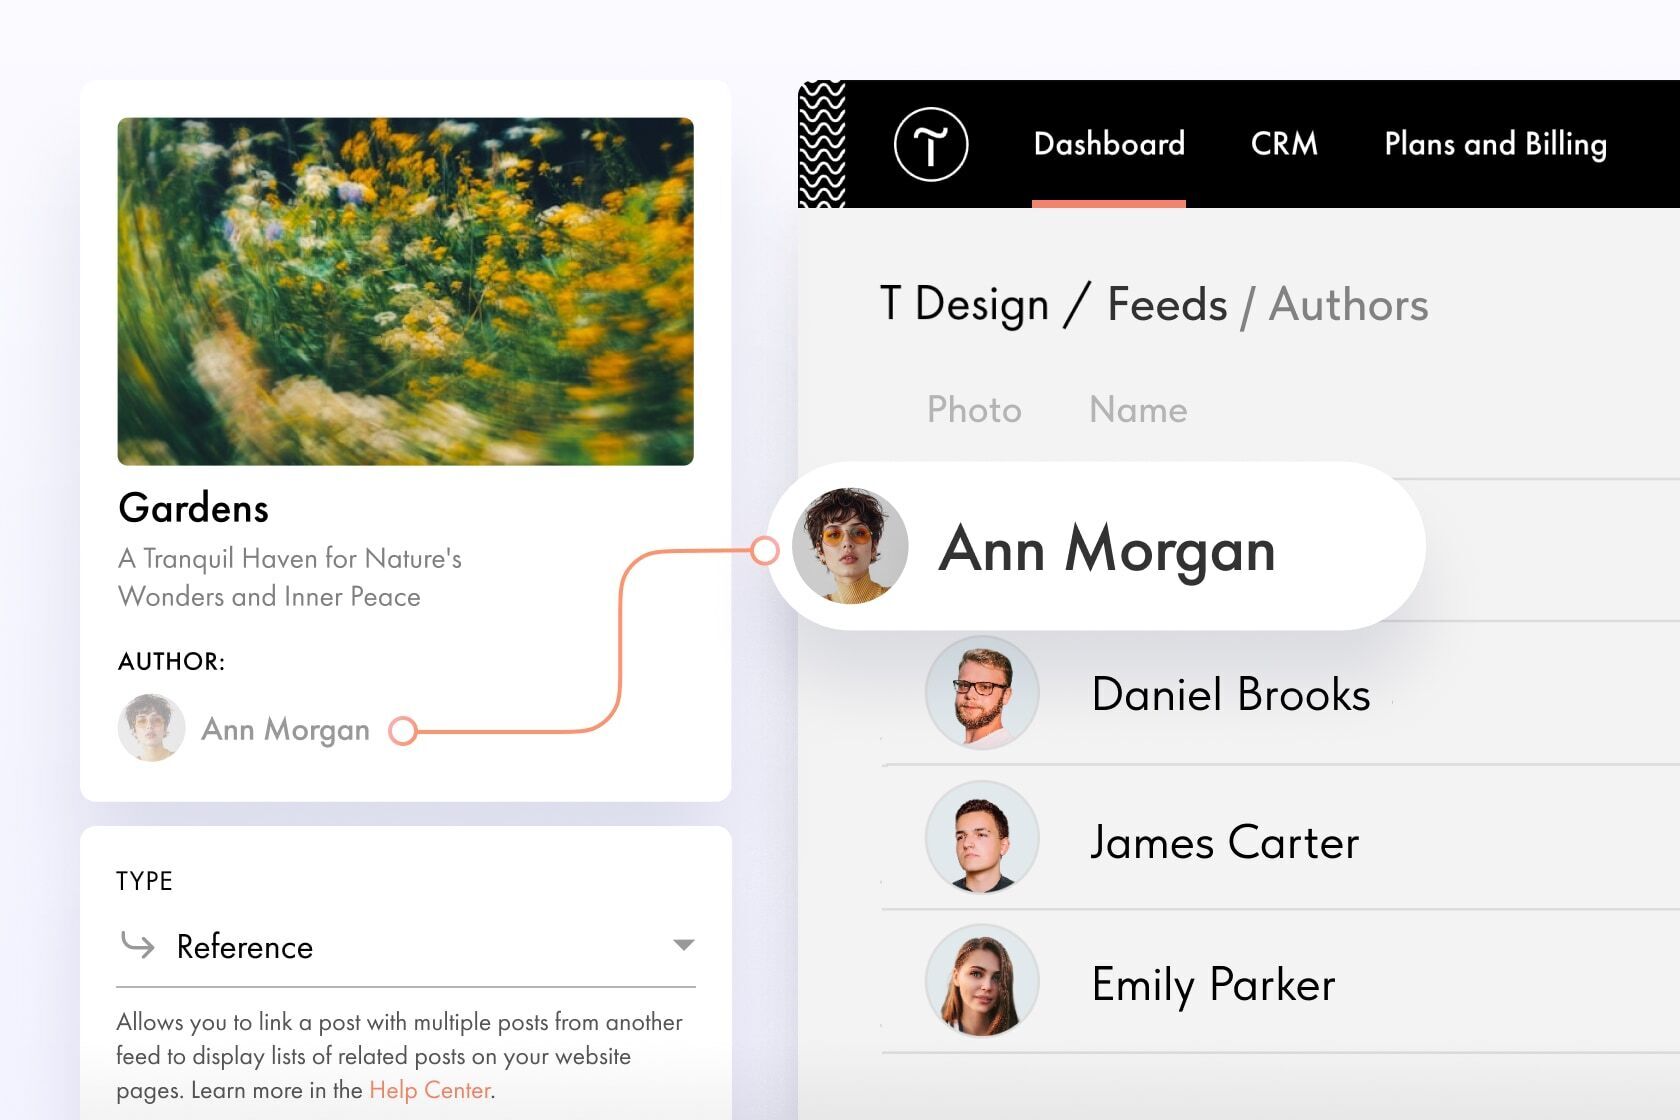Click the dropdown arrow for Type
Image resolution: width=1680 pixels, height=1120 pixels.
[x=684, y=945]
